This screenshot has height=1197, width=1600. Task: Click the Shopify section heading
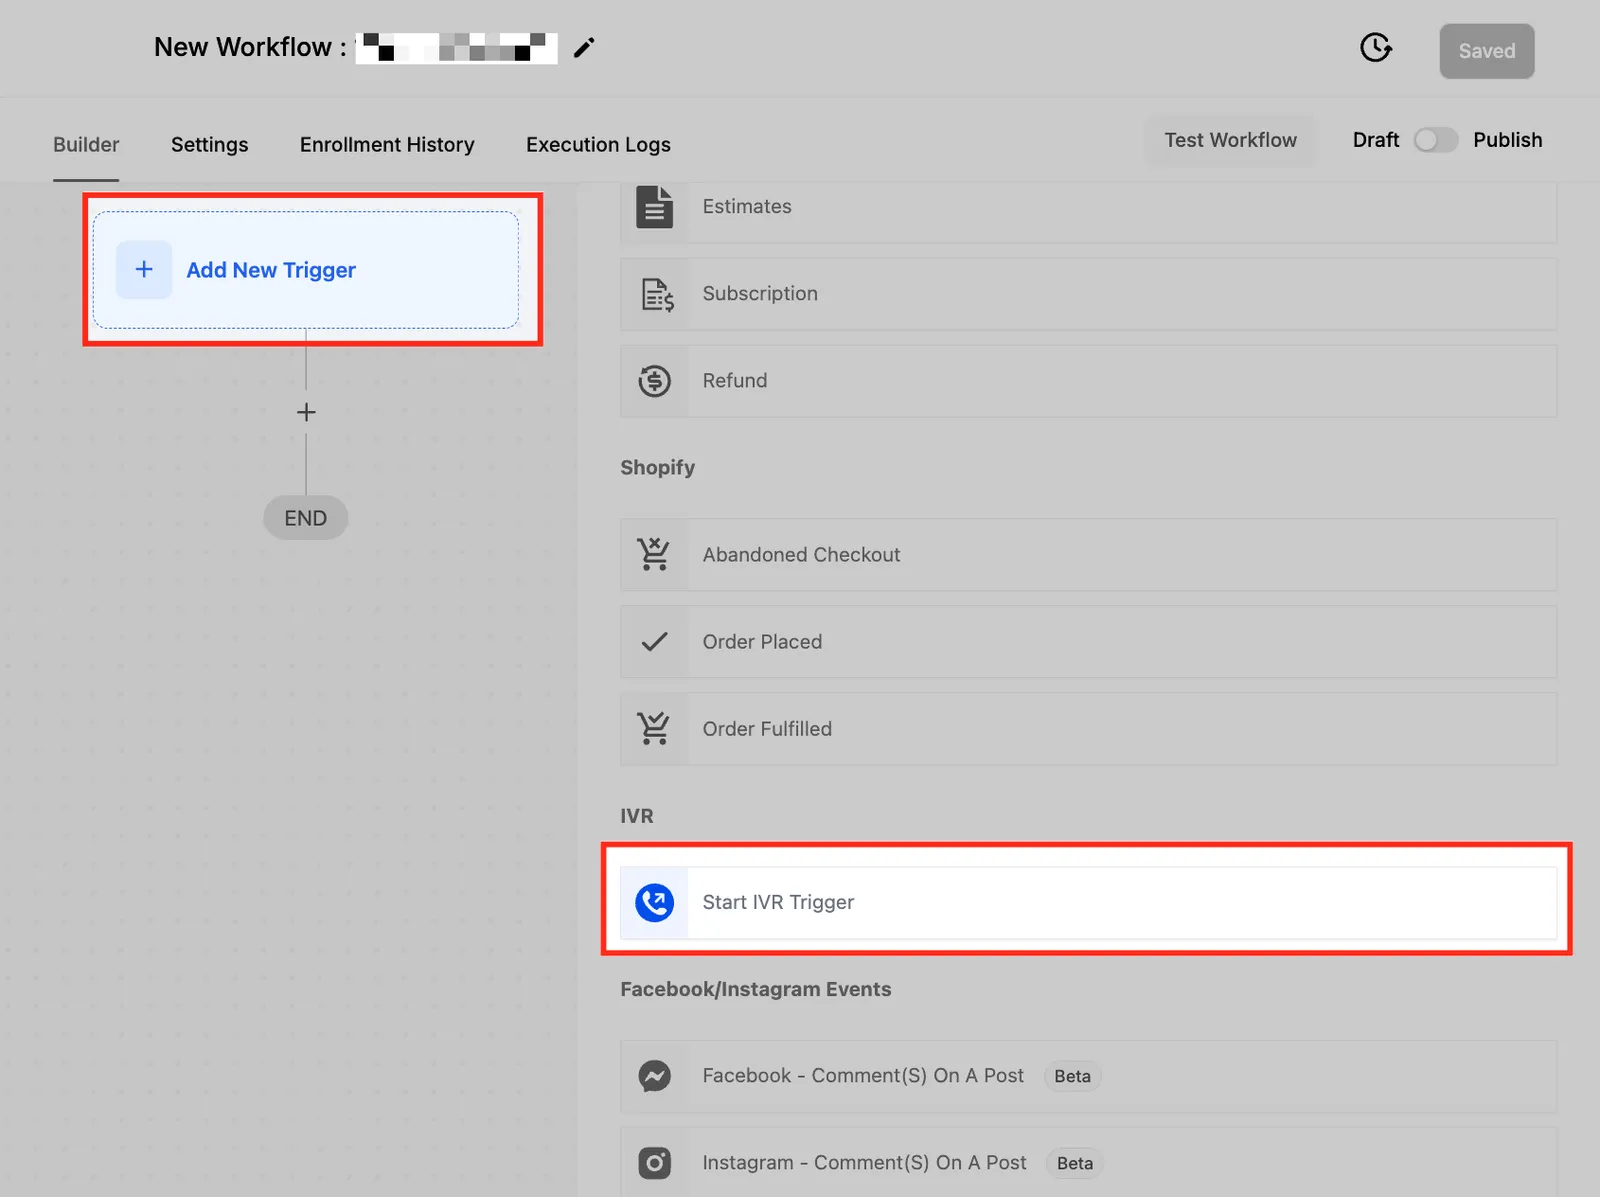tap(657, 468)
